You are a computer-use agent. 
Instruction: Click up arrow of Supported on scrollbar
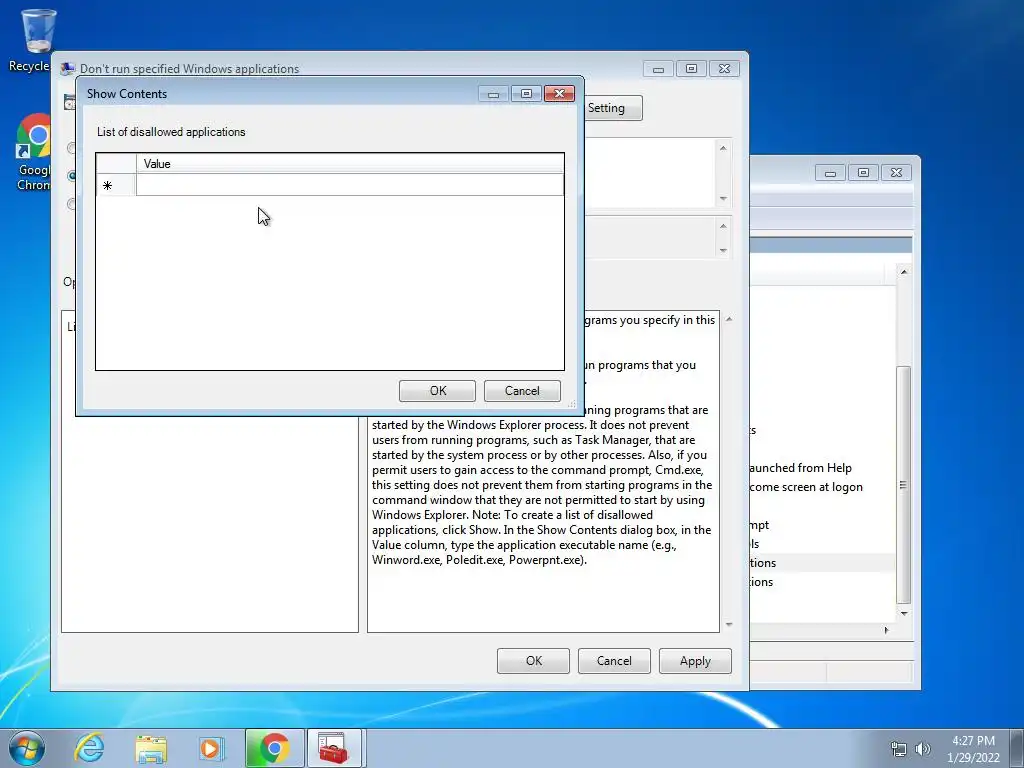(723, 226)
